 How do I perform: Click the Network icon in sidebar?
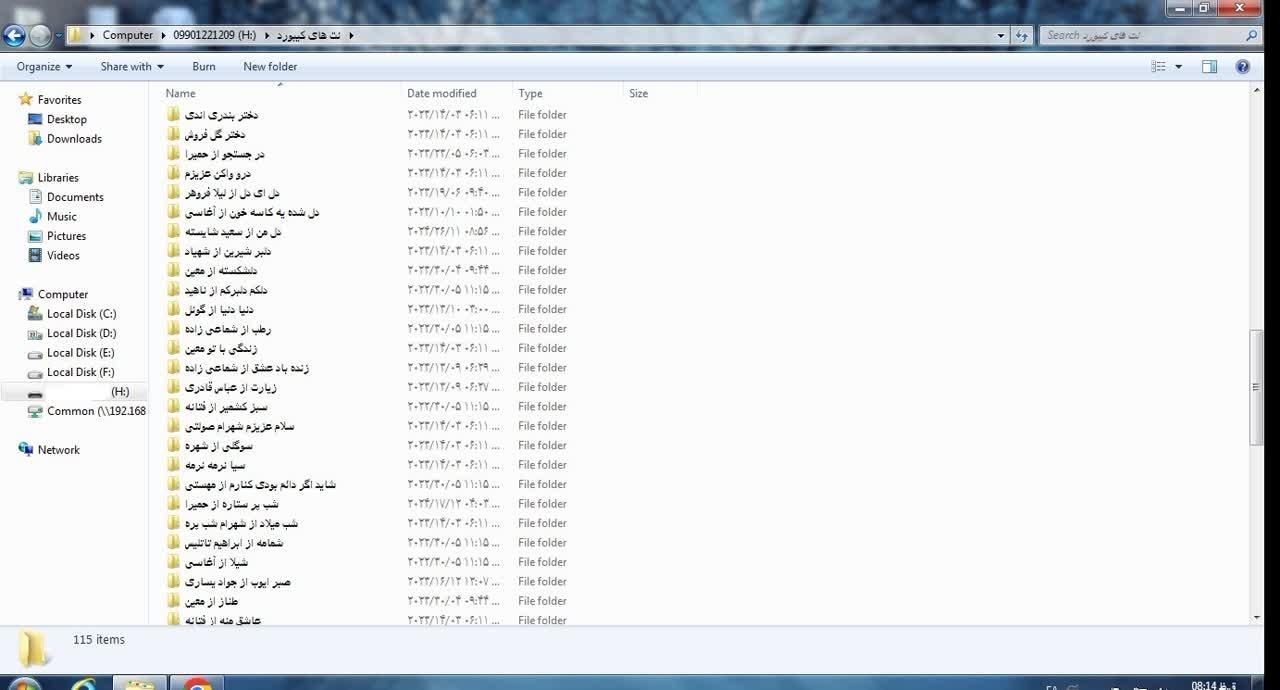[26, 450]
